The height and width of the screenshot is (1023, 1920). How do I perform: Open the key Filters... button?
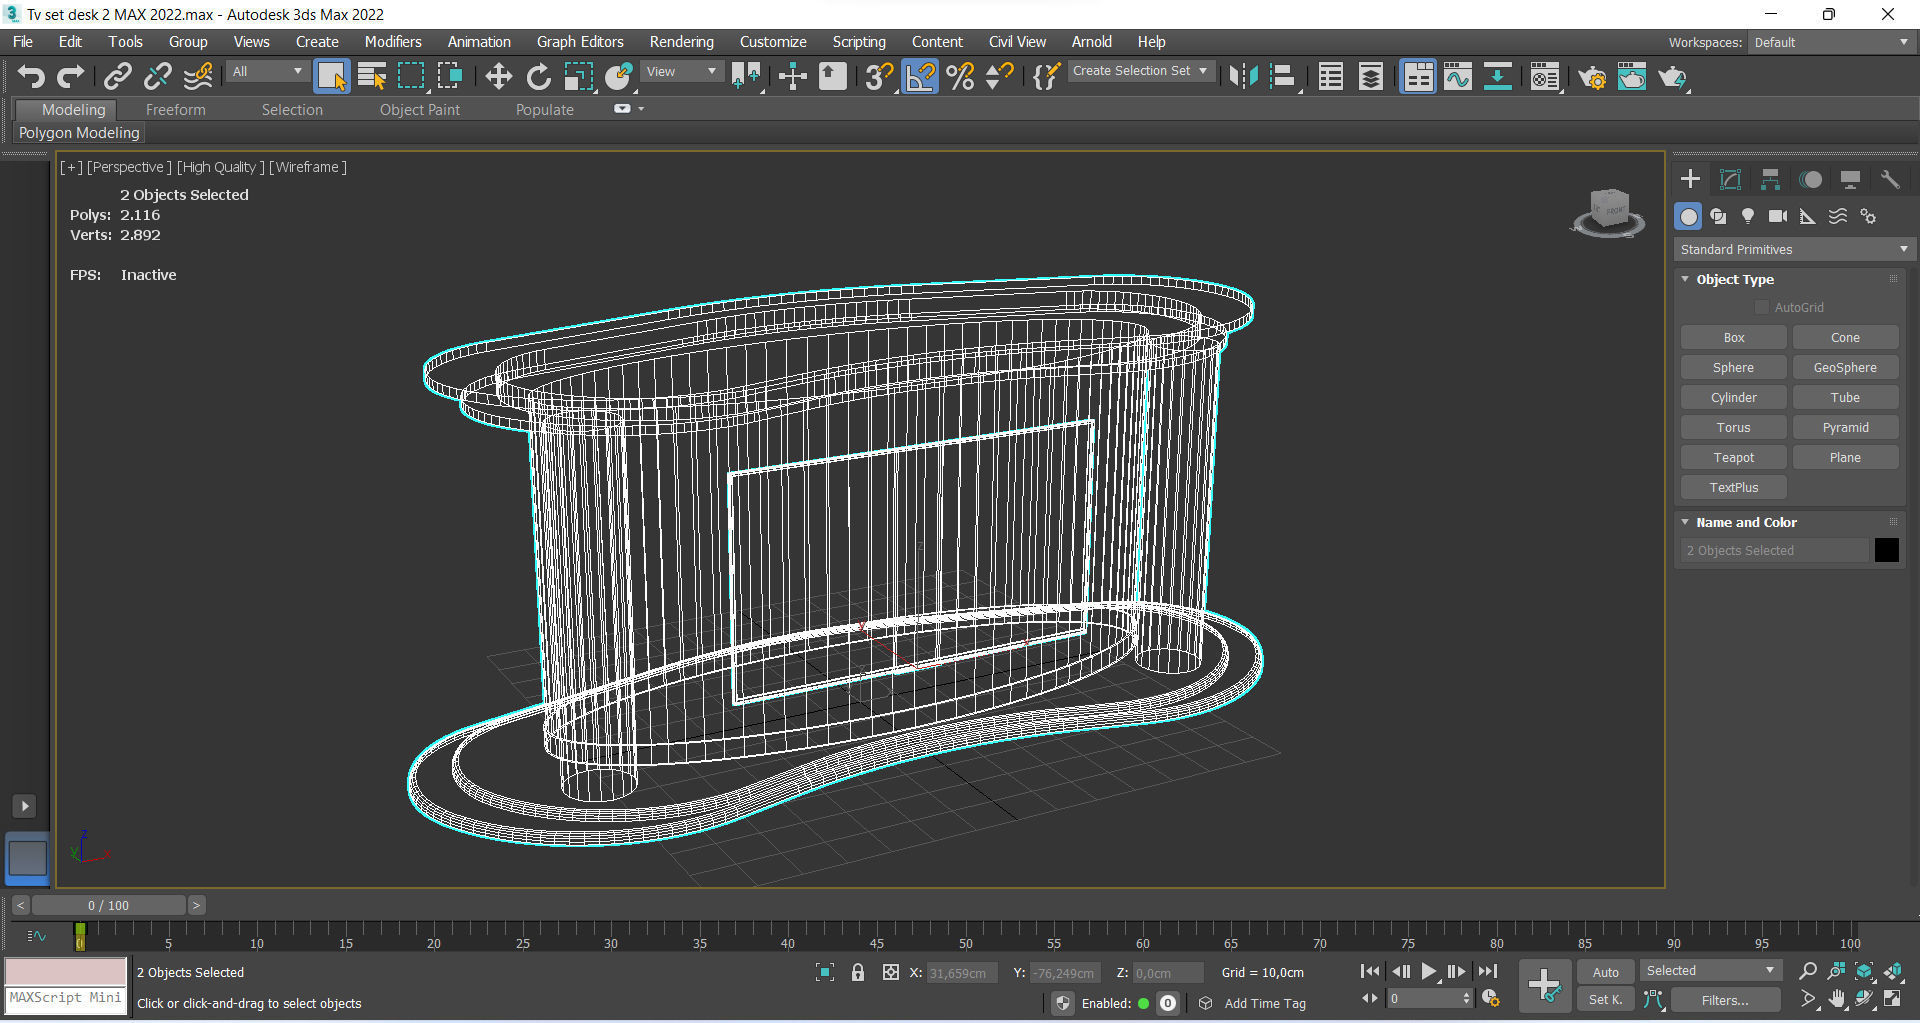click(1725, 1000)
